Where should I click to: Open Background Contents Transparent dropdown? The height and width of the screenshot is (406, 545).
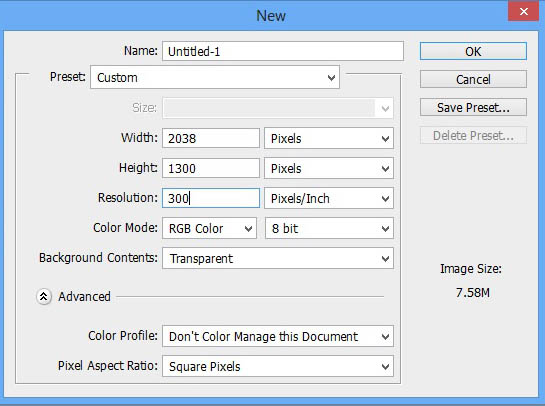click(278, 258)
